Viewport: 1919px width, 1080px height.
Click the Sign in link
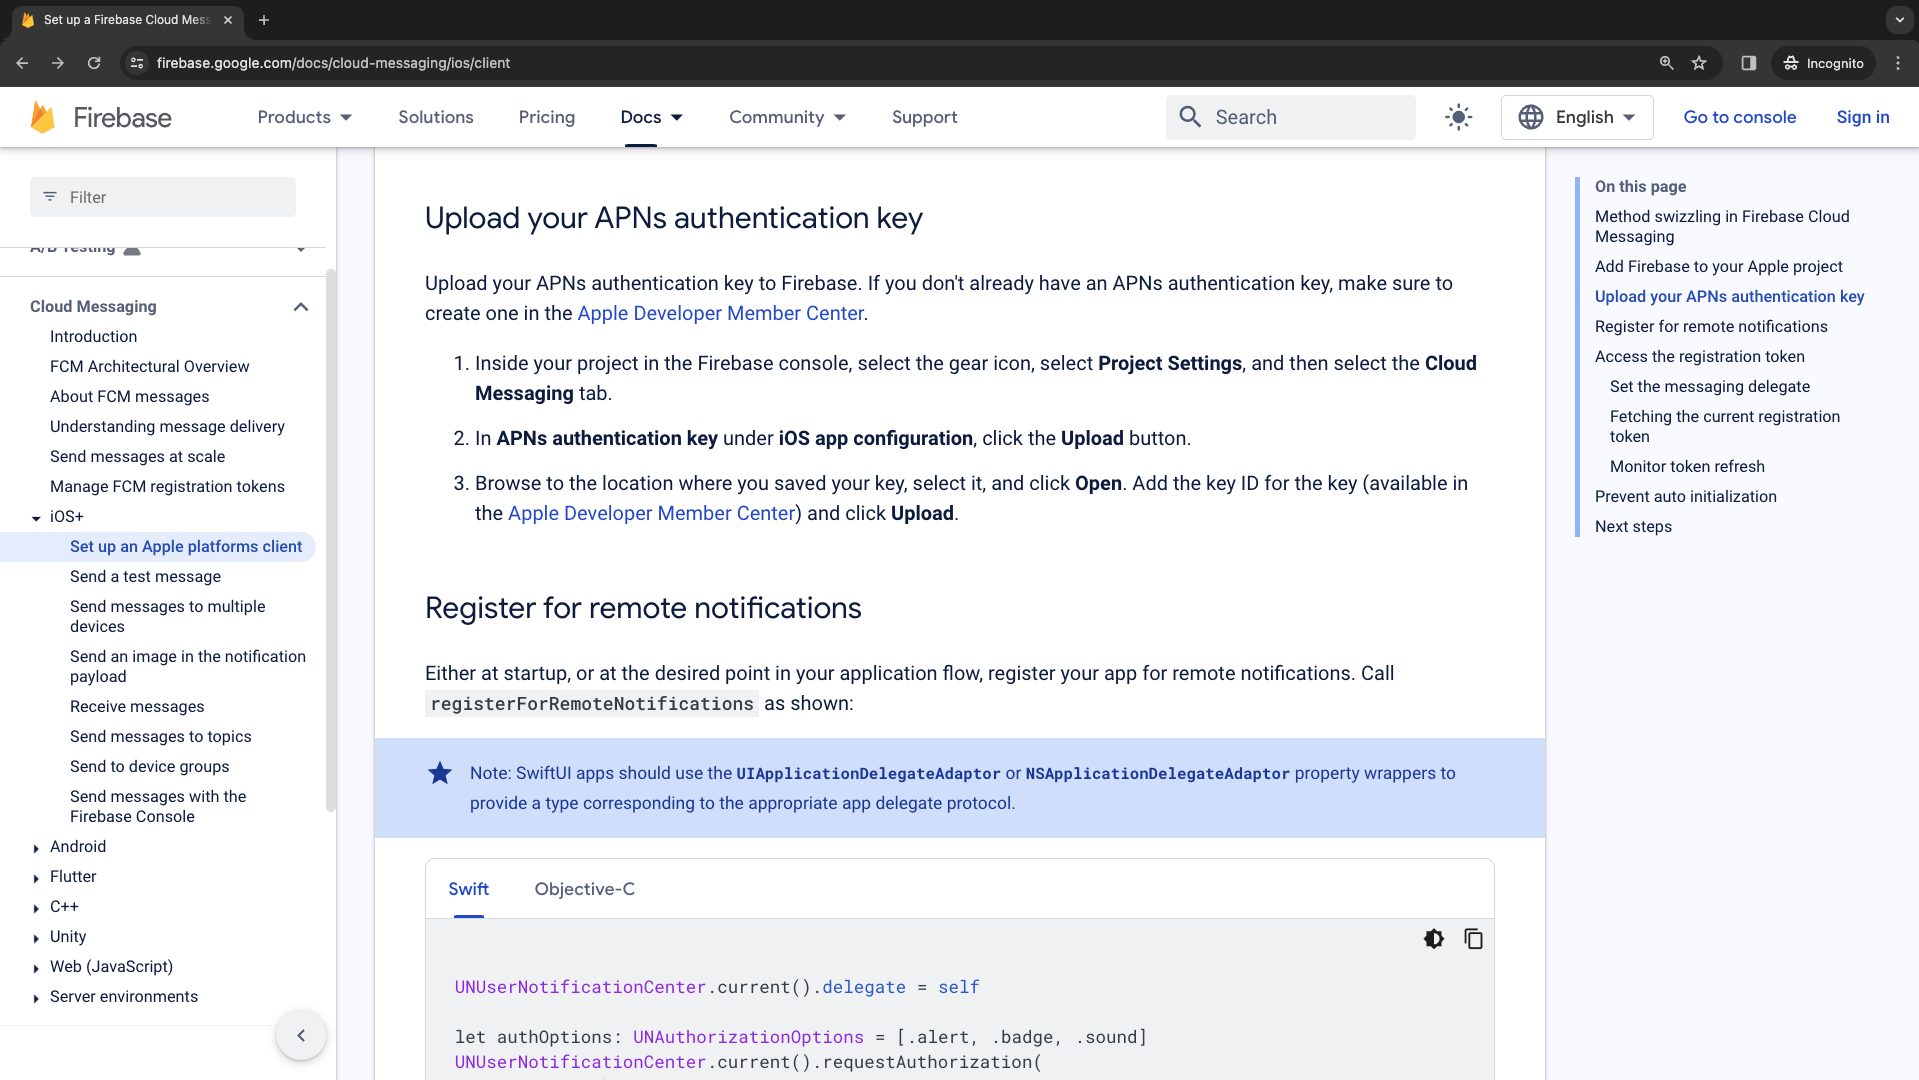point(1862,117)
